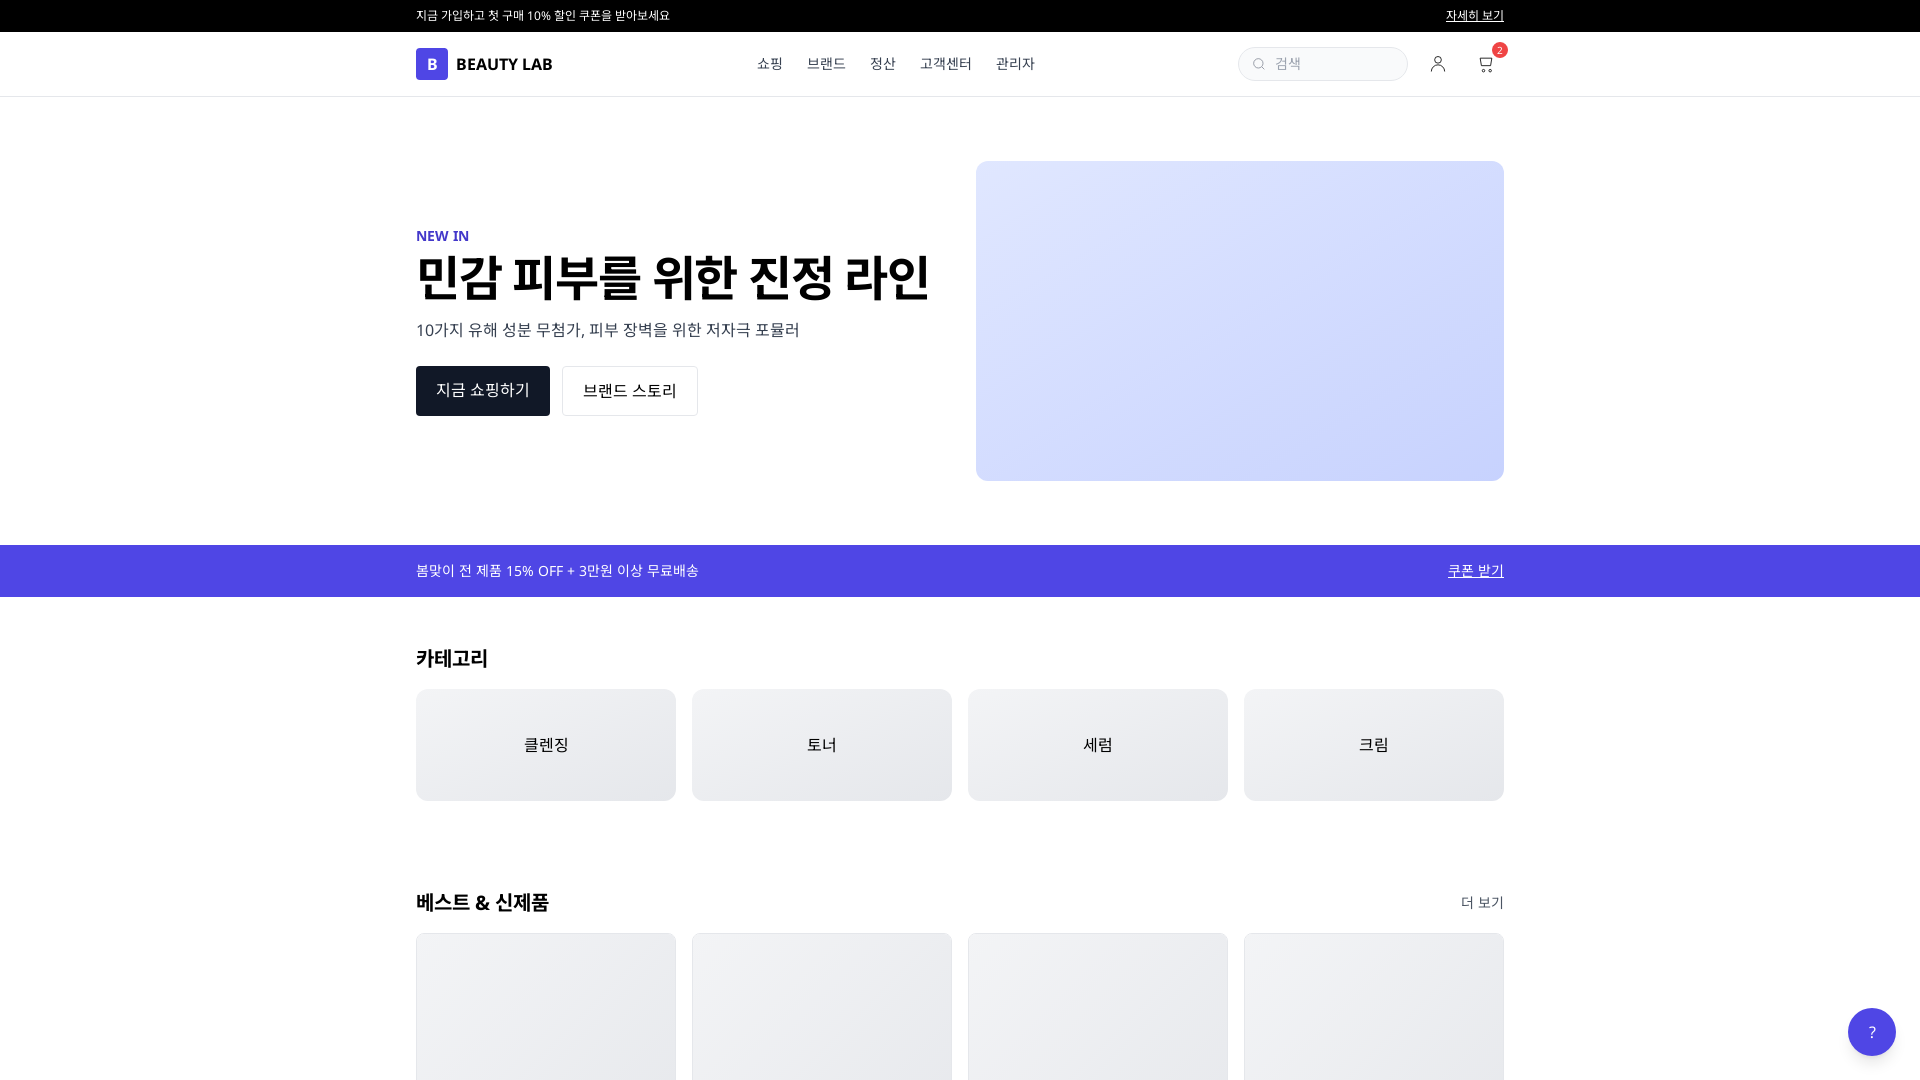
Task: Select the 토너 category card
Action: [x=821, y=744]
